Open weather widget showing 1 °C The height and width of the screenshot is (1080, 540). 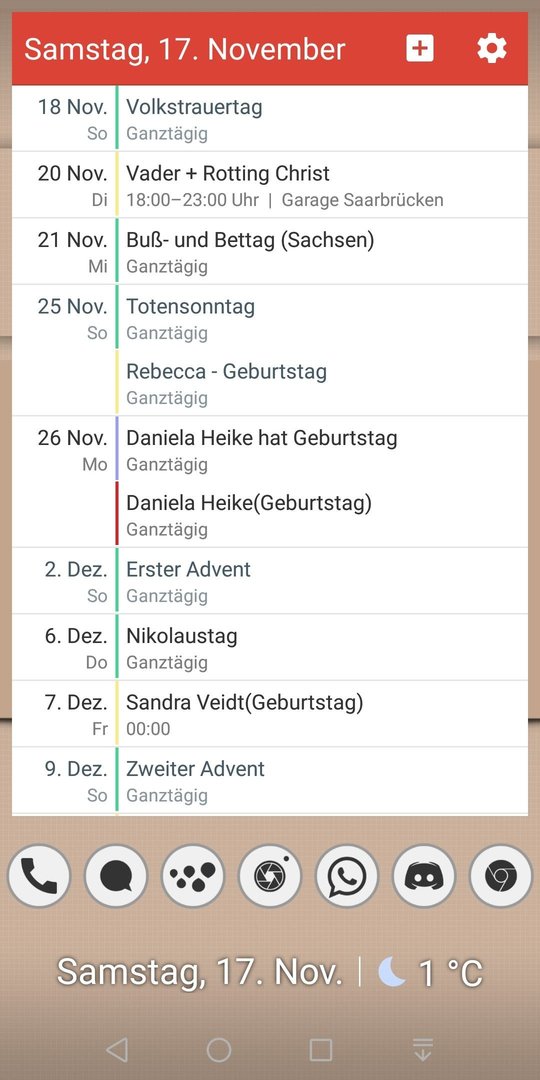tap(430, 972)
